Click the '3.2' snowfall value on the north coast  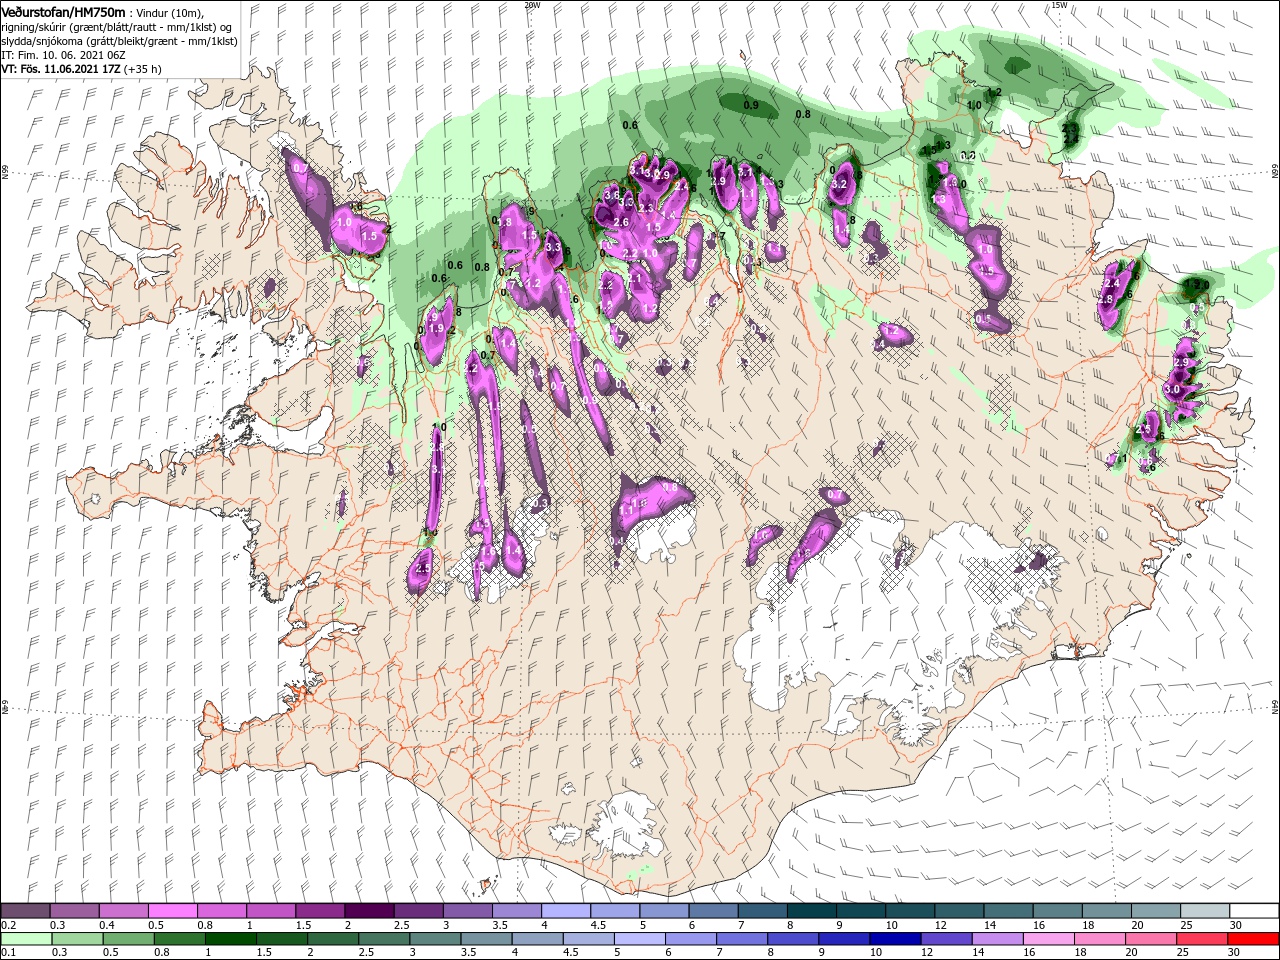click(840, 184)
